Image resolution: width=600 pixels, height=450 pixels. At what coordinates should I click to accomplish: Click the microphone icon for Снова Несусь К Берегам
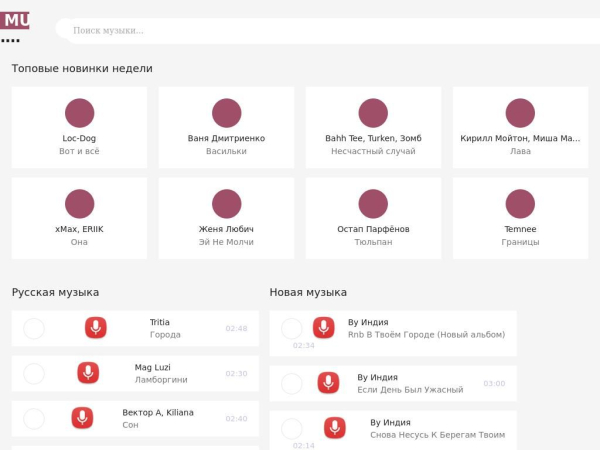pos(335,428)
